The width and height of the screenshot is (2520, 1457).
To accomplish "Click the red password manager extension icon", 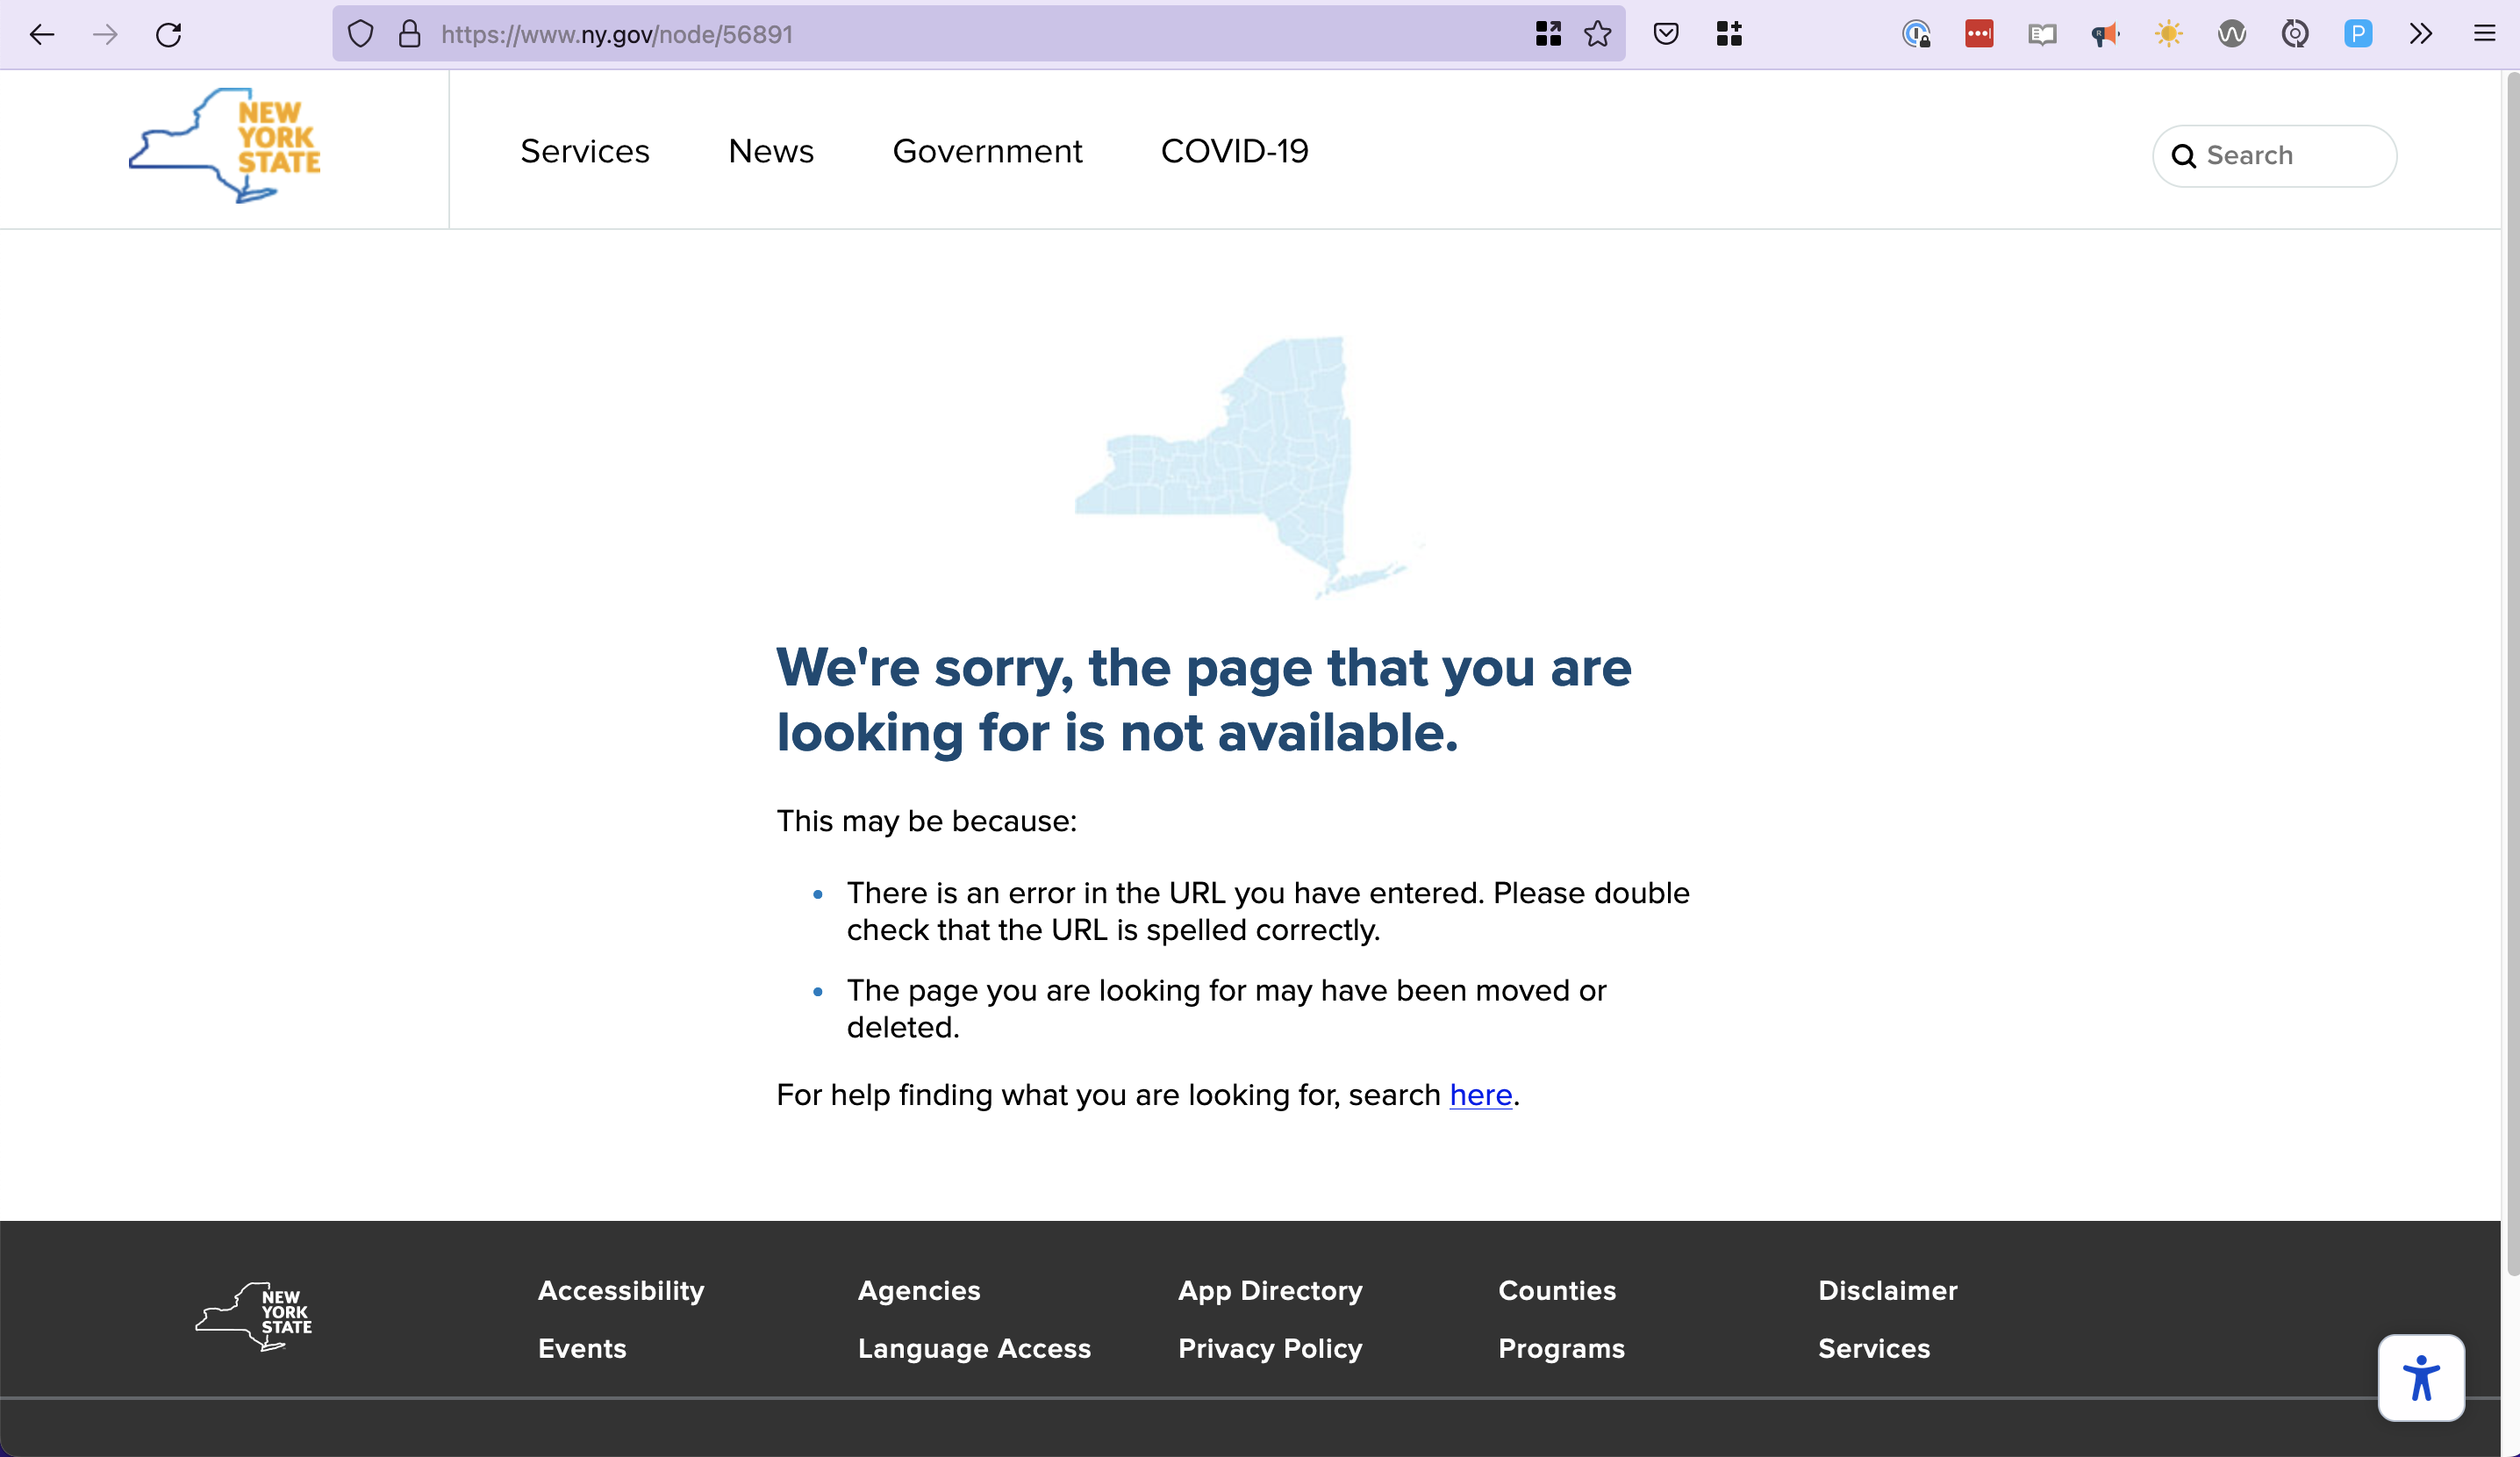I will (x=1978, y=35).
